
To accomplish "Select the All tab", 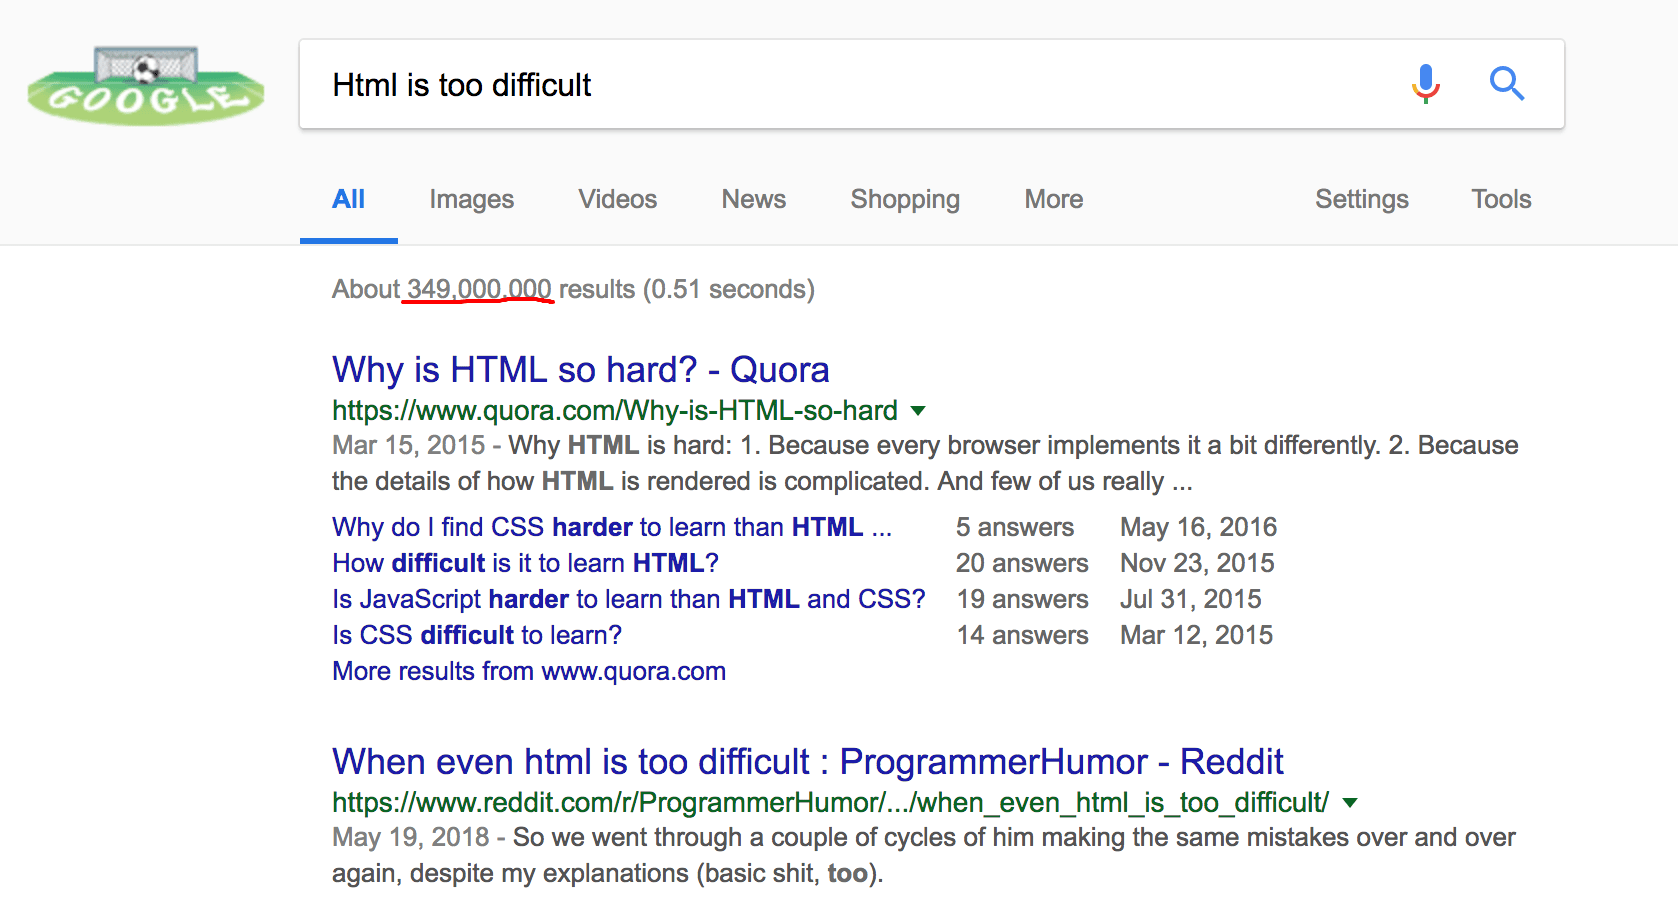I will [348, 199].
